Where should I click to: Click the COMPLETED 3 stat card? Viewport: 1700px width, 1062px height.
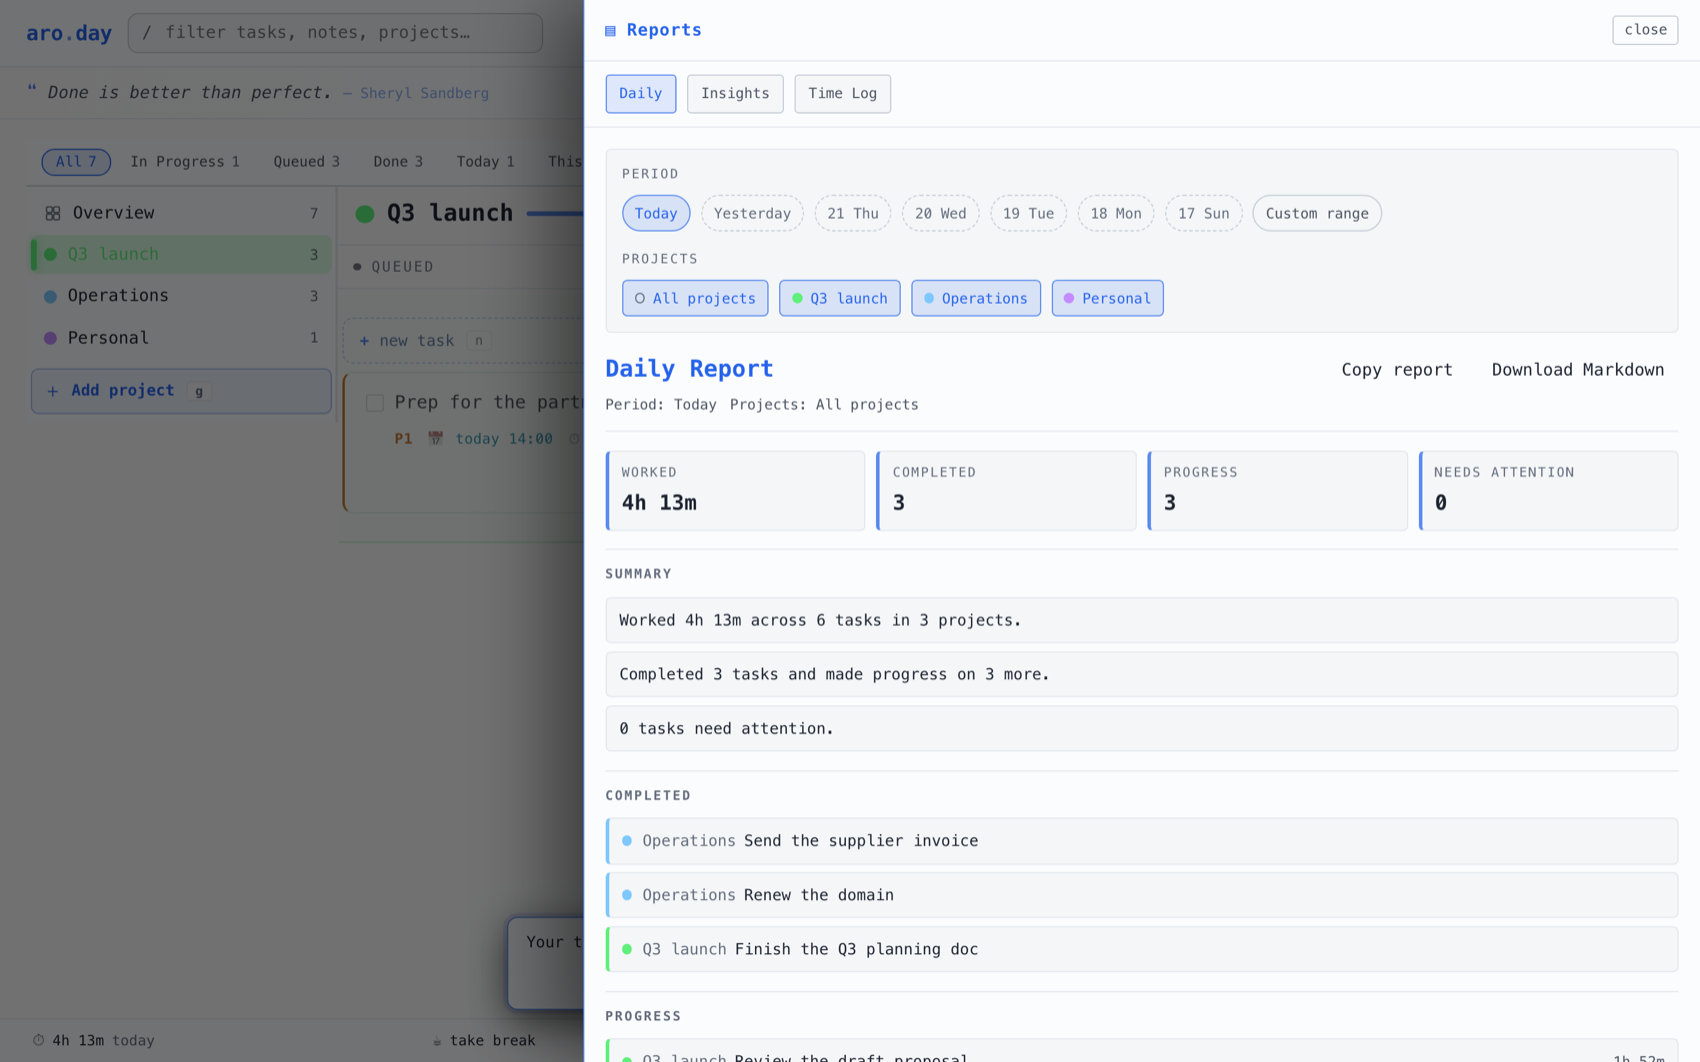pyautogui.click(x=1006, y=490)
